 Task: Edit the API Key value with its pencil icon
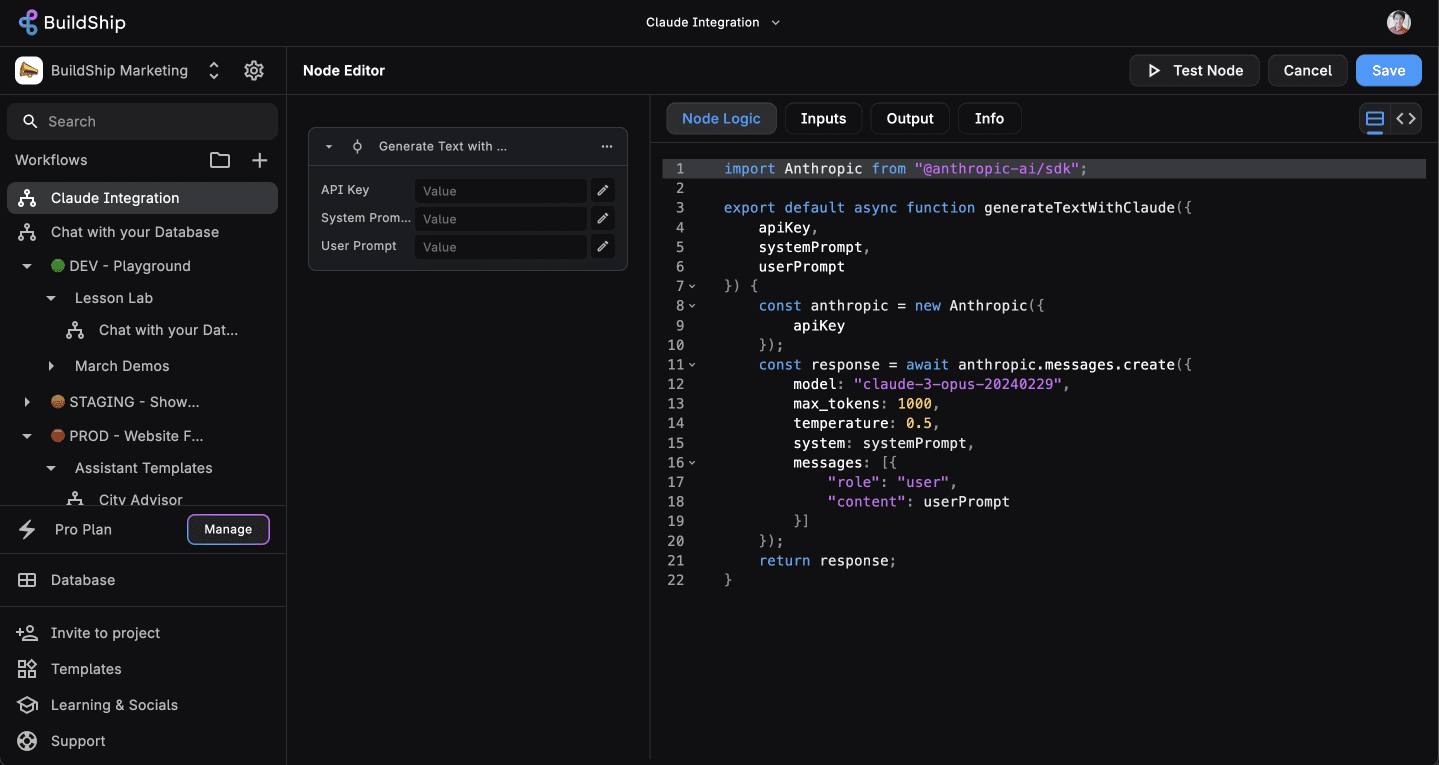point(602,190)
